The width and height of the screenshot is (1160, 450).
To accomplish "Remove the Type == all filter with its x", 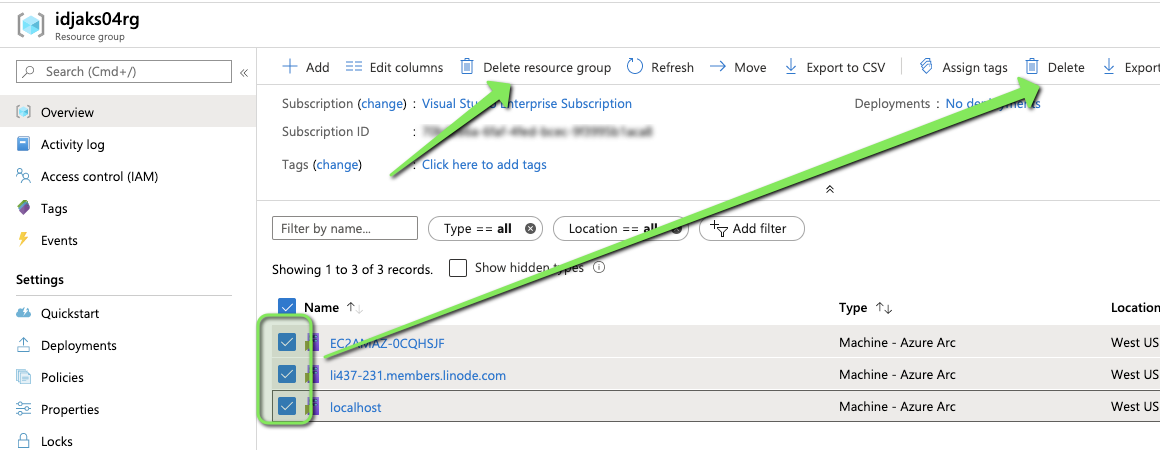I will click(530, 229).
